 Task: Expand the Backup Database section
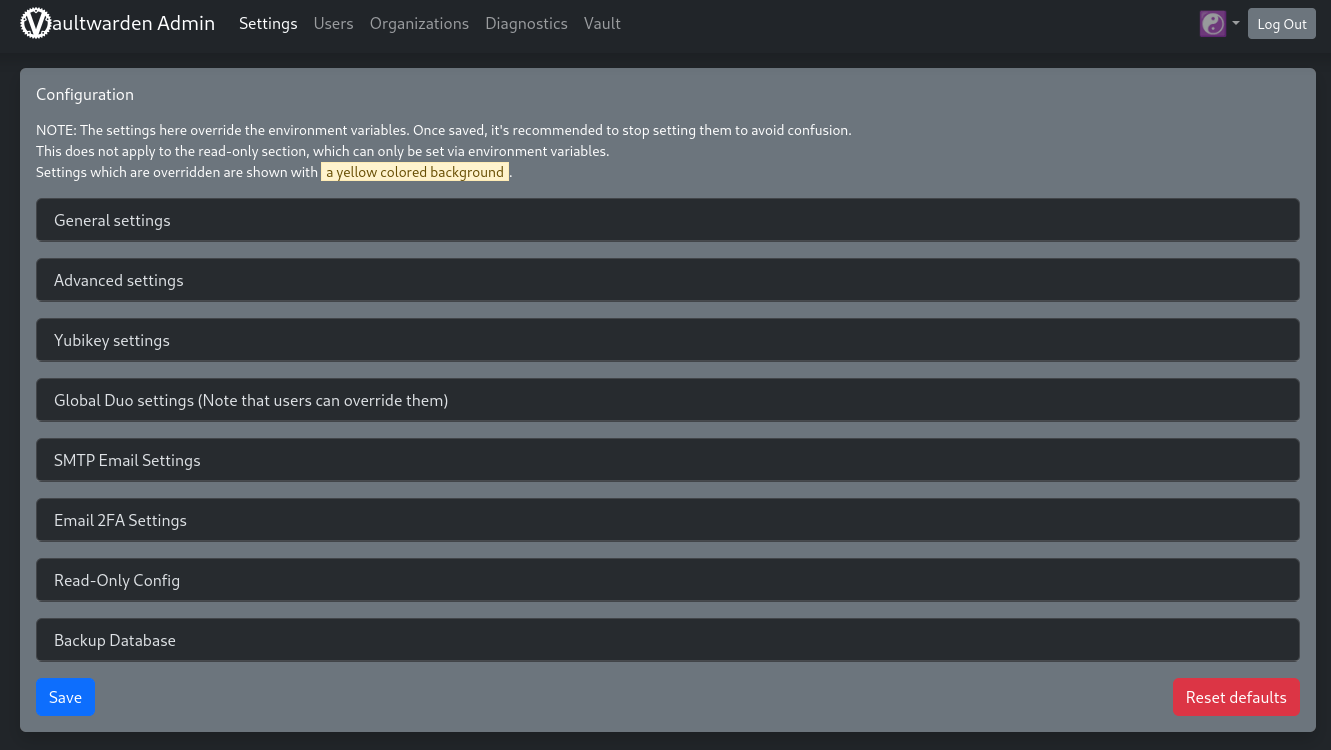pos(115,640)
